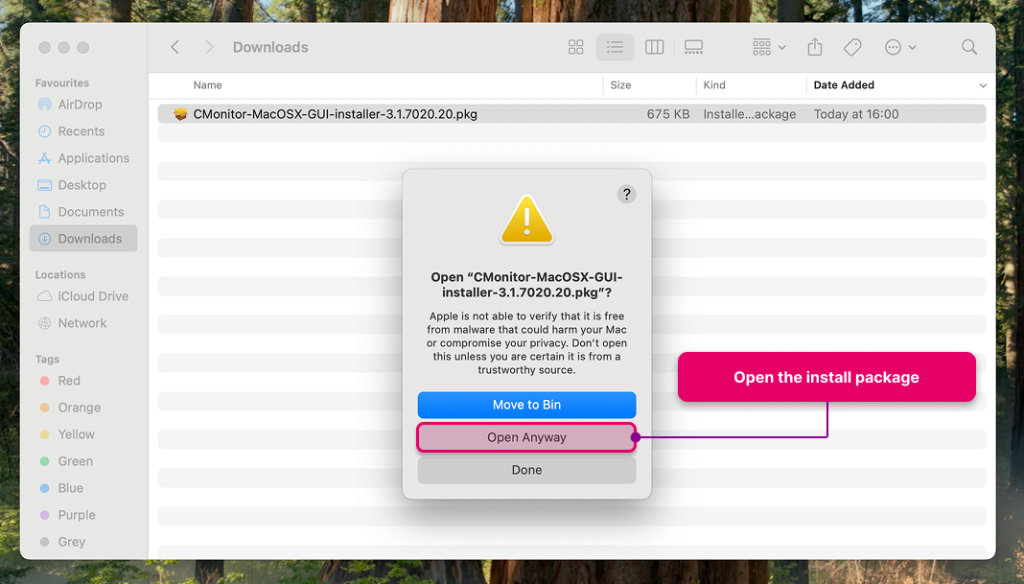This screenshot has height=584, width=1024.
Task: Sort by the Name column header
Action: (208, 85)
